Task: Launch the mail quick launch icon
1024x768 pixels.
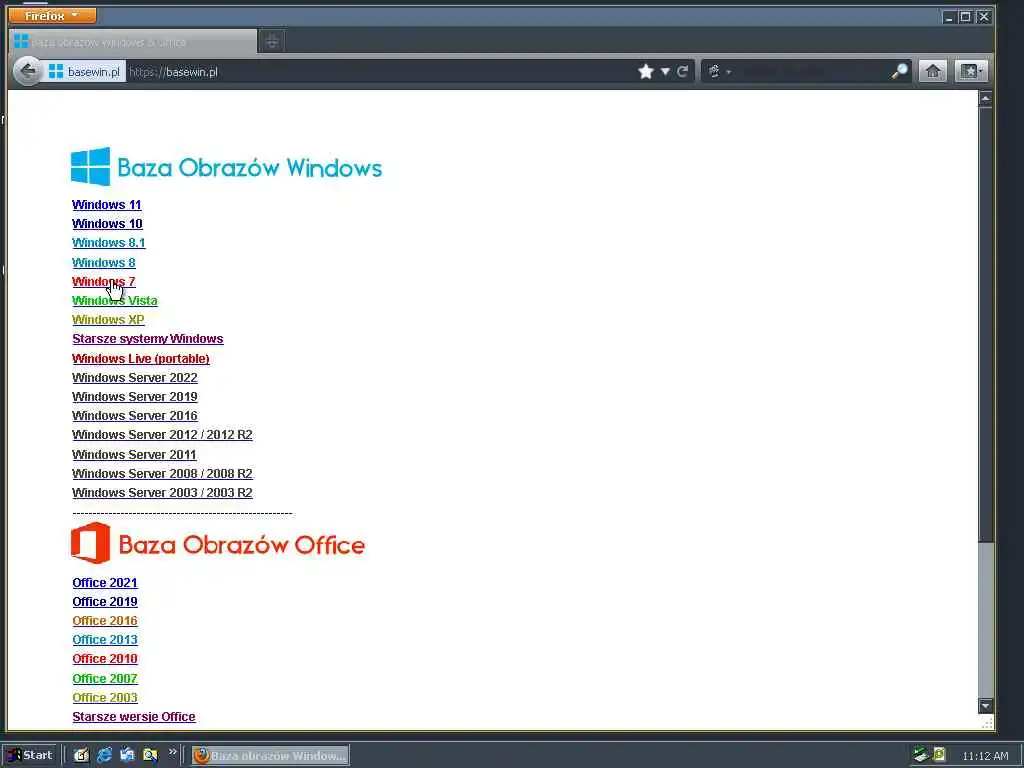Action: tap(127, 755)
